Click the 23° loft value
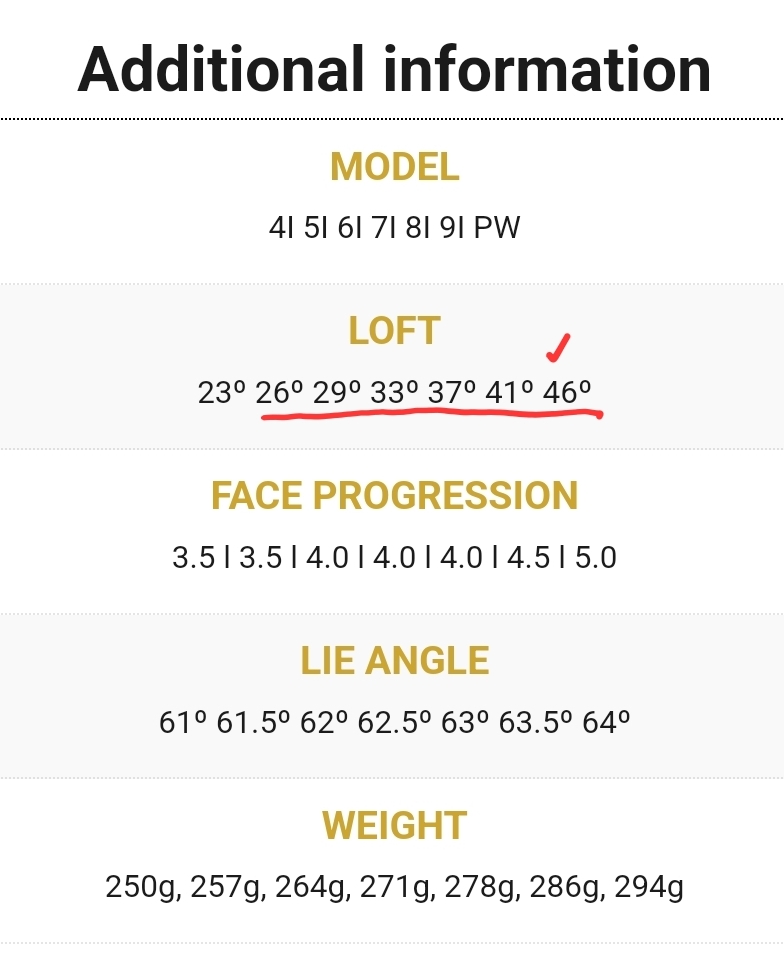The image size is (784, 974). tap(222, 393)
